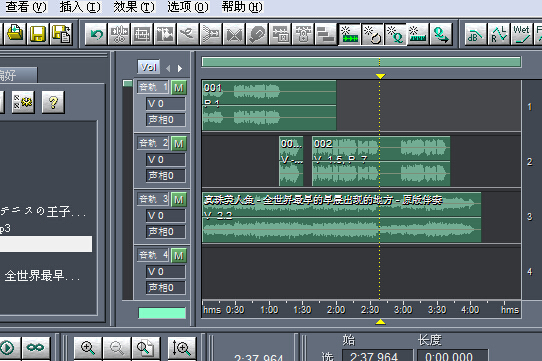This screenshot has width=542, height=361.
Task: Click the Q with arrow toolbar icon
Action: click(441, 34)
